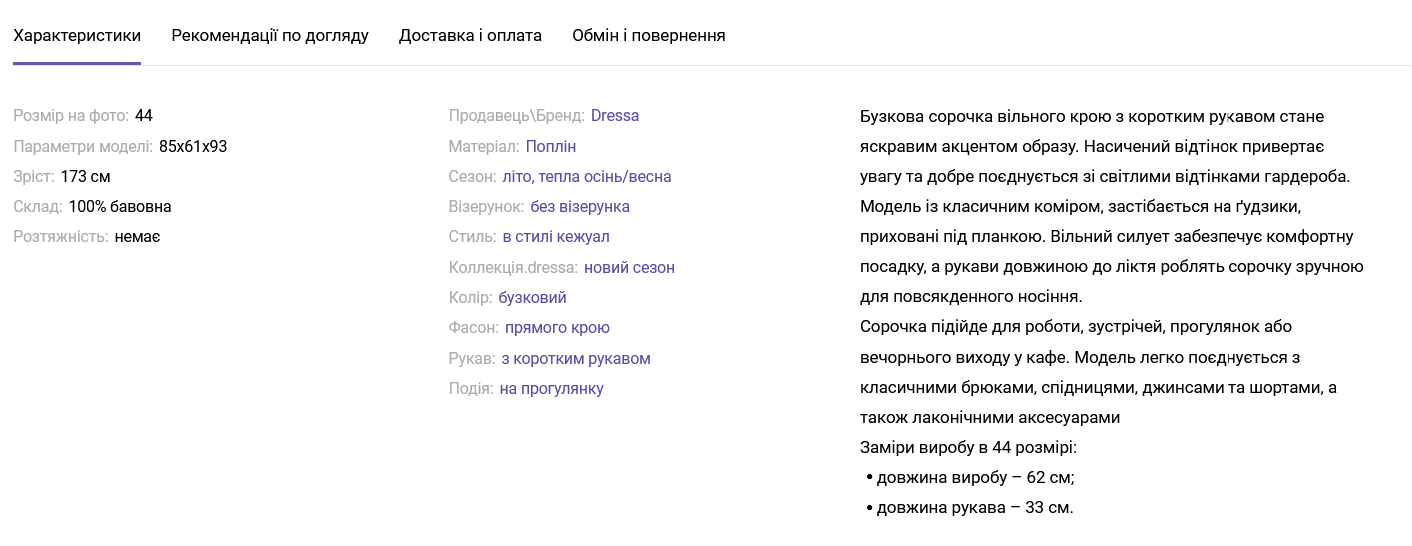Click the Візерунок label
The width and height of the screenshot is (1412, 546).
pyautogui.click(x=487, y=207)
